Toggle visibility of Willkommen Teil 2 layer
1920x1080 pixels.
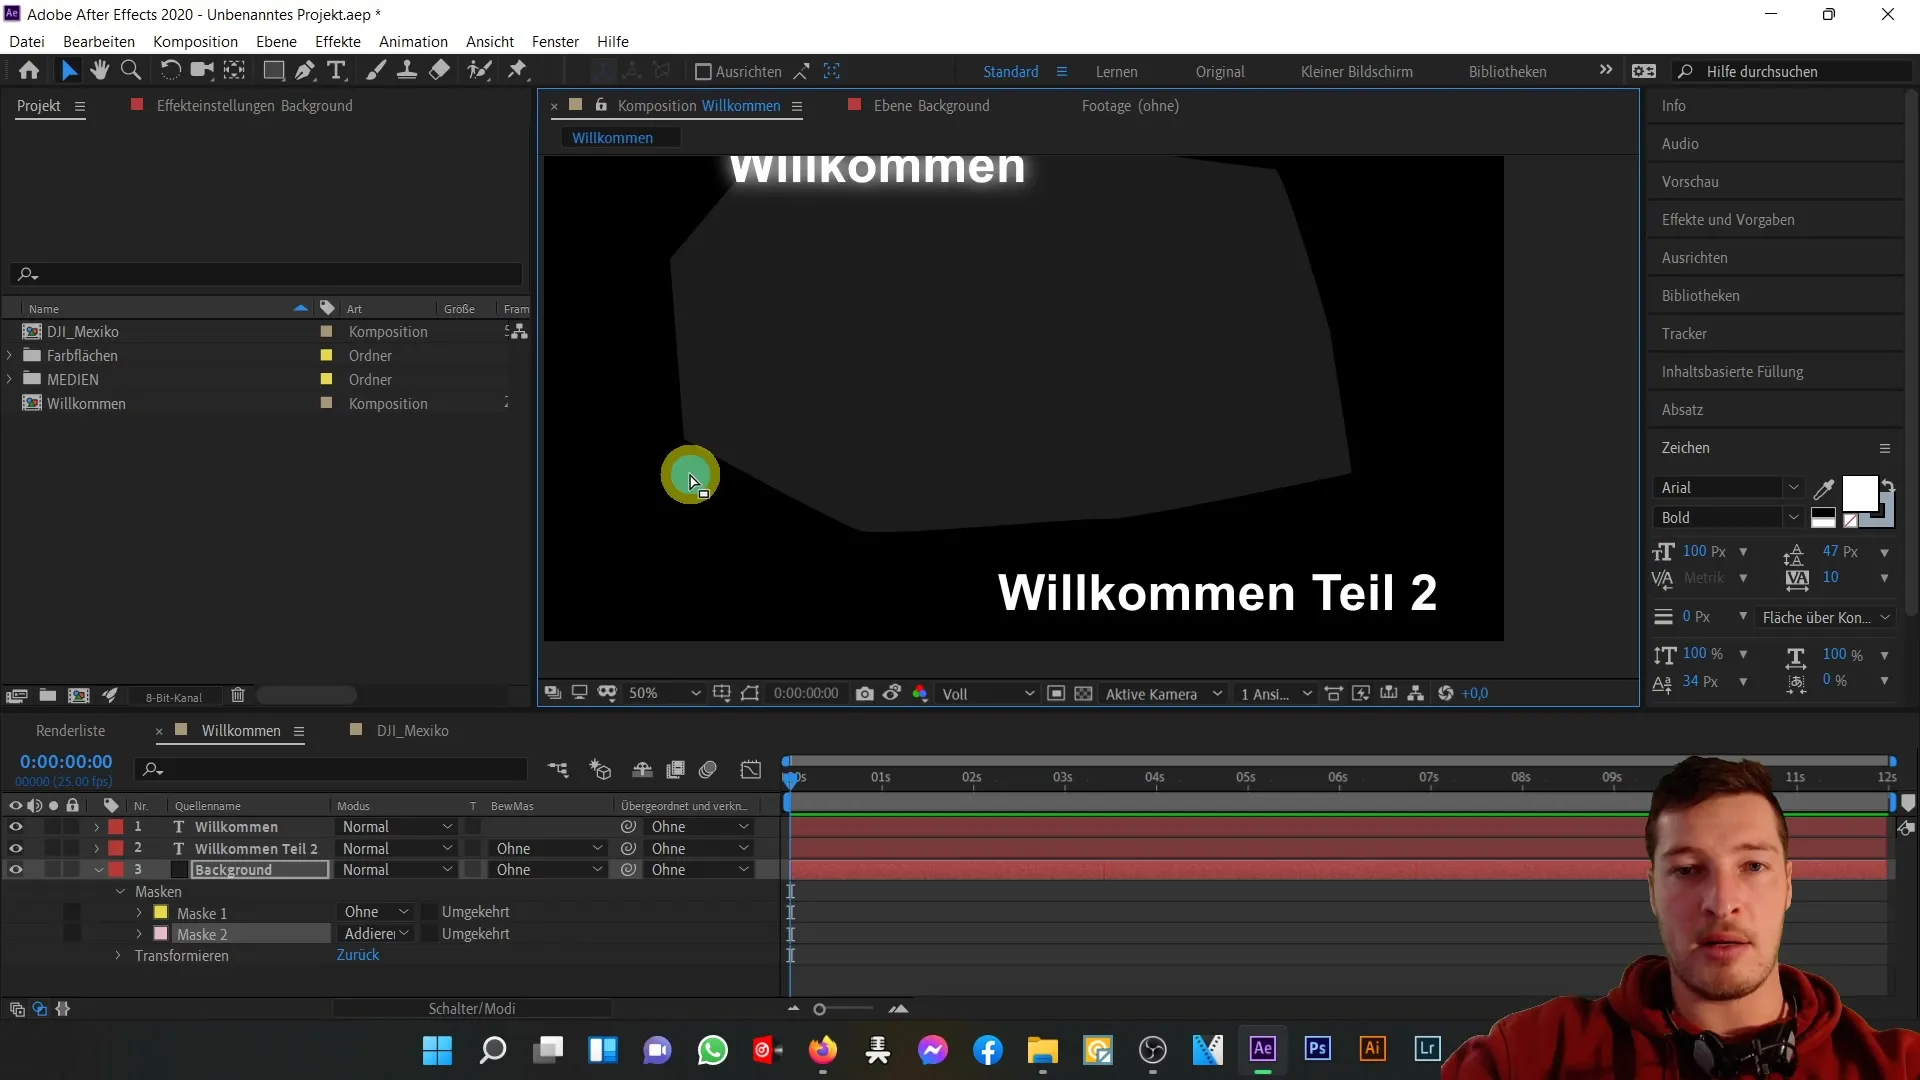tap(15, 848)
